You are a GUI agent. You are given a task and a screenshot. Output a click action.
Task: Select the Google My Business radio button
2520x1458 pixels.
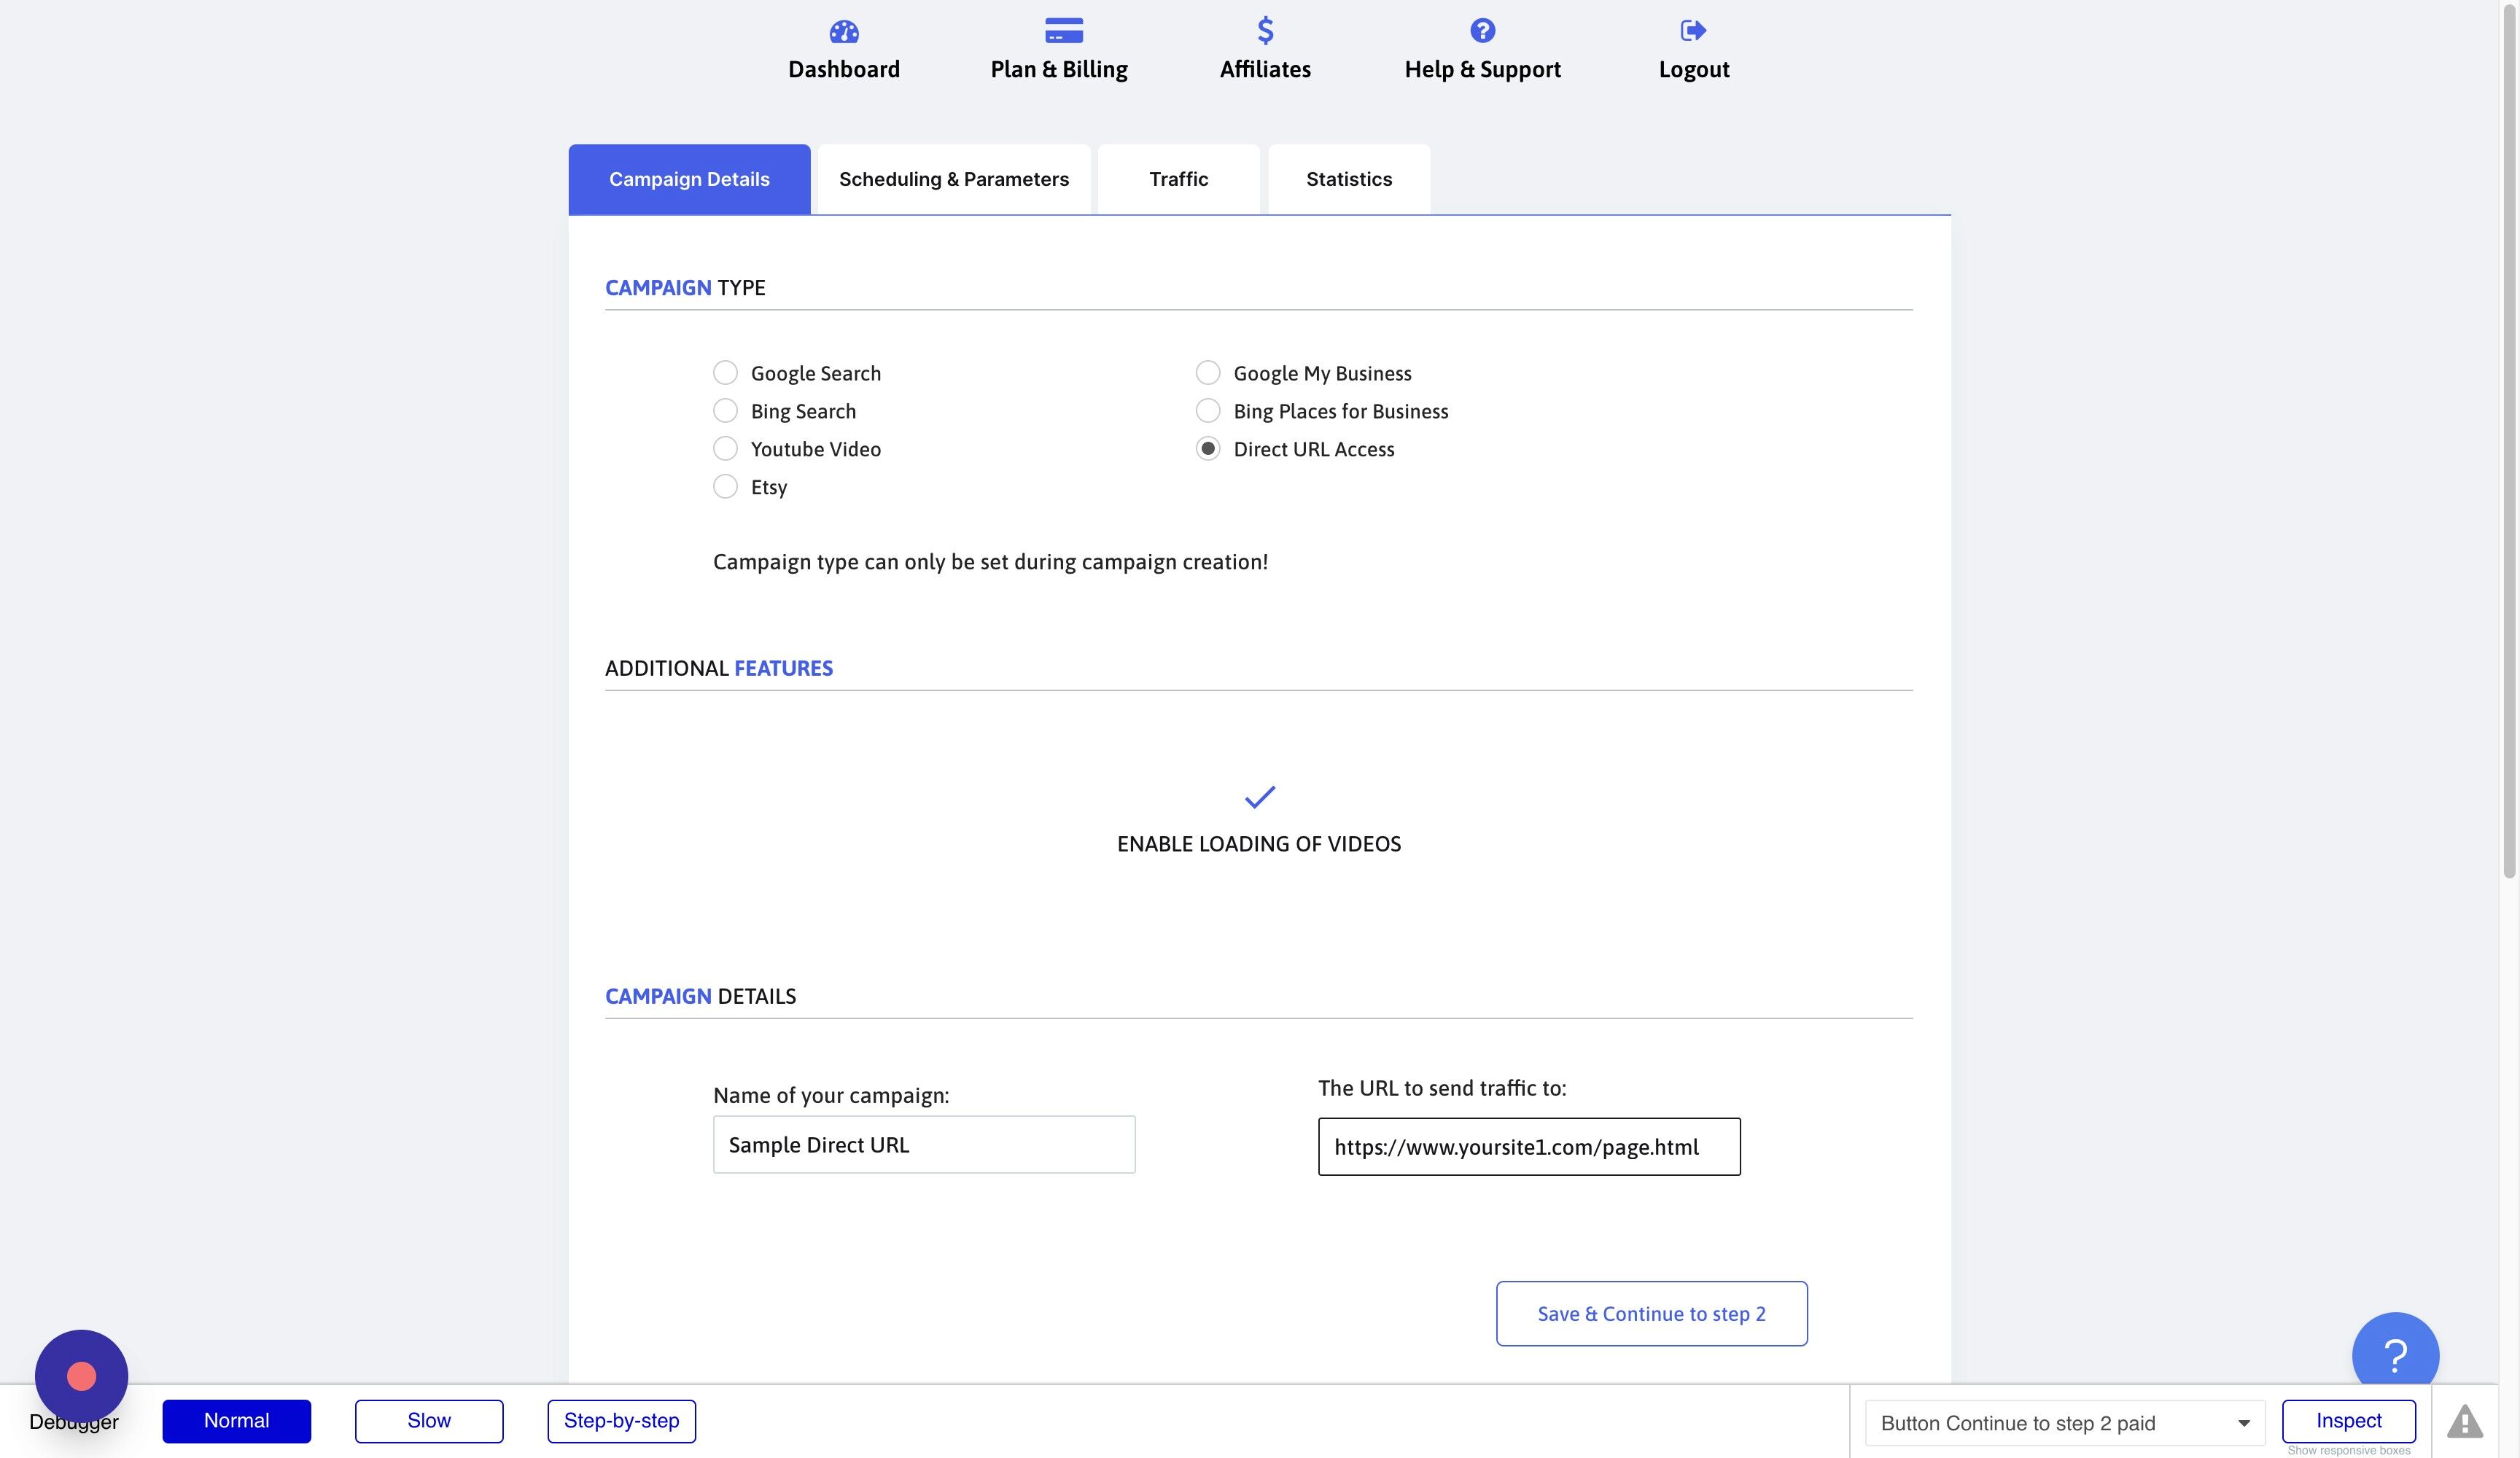[x=1208, y=373]
